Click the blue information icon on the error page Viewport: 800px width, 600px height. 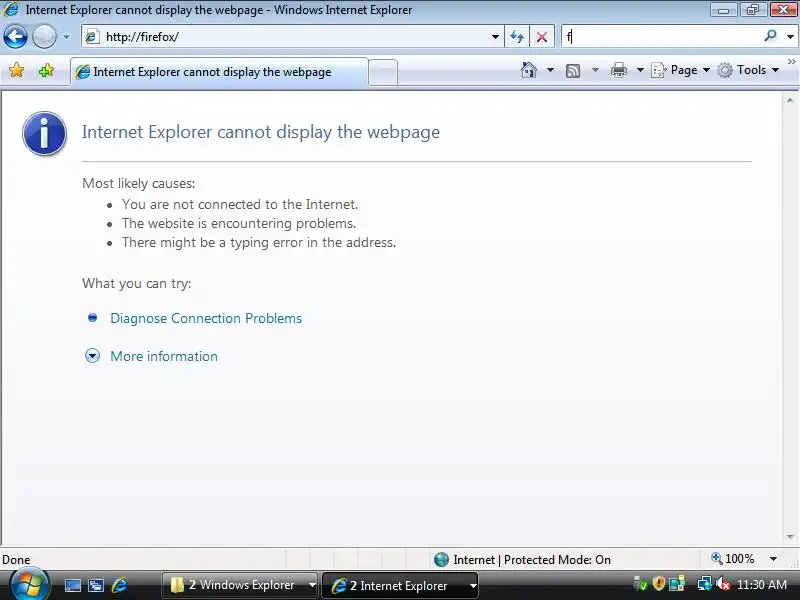pyautogui.click(x=44, y=134)
